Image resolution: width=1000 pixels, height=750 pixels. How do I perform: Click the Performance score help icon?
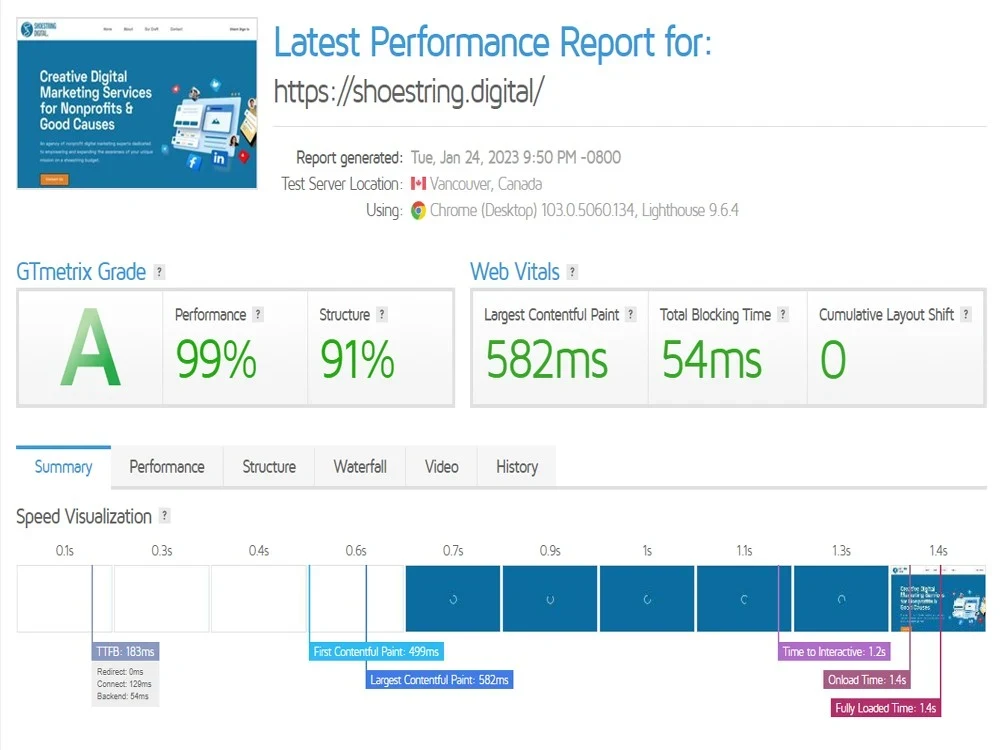pos(258,314)
